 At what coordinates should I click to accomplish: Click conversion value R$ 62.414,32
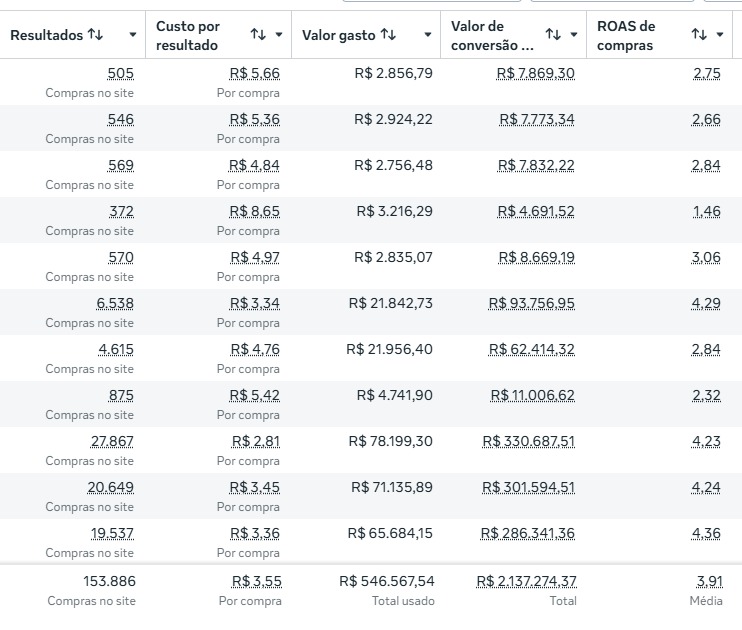tap(532, 349)
